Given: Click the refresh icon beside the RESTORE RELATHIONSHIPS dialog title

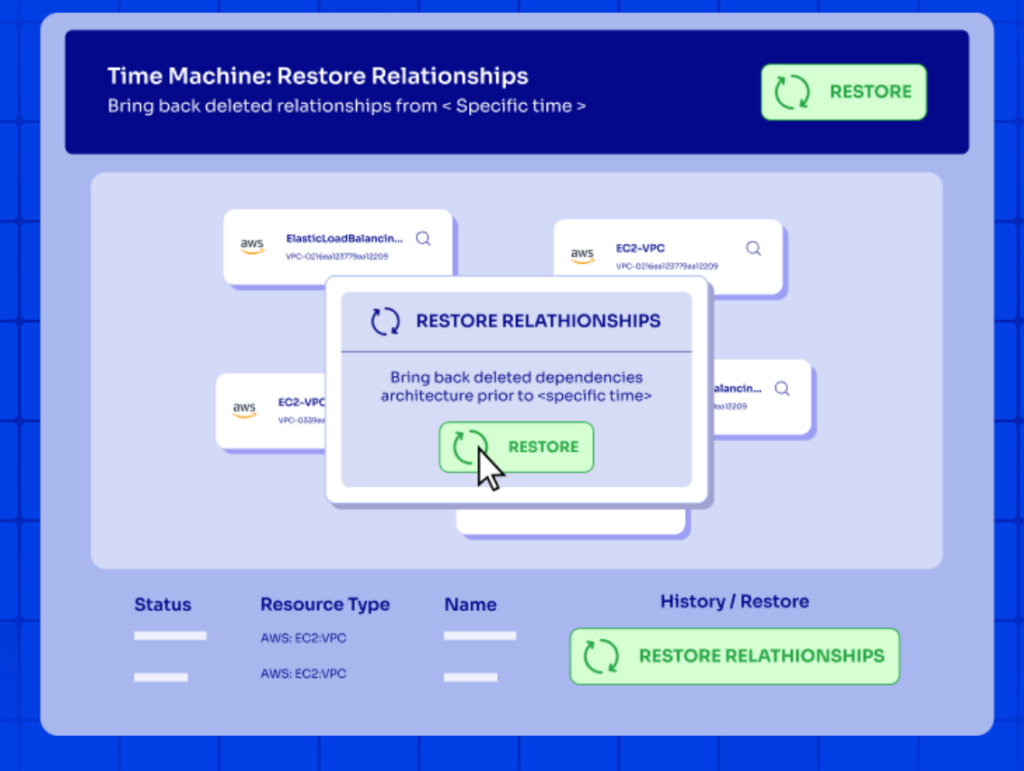Looking at the screenshot, I should pos(385,321).
